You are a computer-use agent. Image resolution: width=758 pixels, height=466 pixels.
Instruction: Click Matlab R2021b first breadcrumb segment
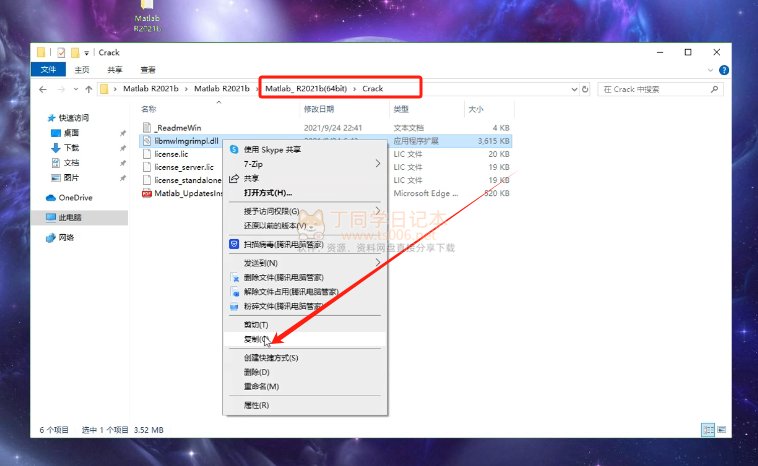[x=150, y=89]
